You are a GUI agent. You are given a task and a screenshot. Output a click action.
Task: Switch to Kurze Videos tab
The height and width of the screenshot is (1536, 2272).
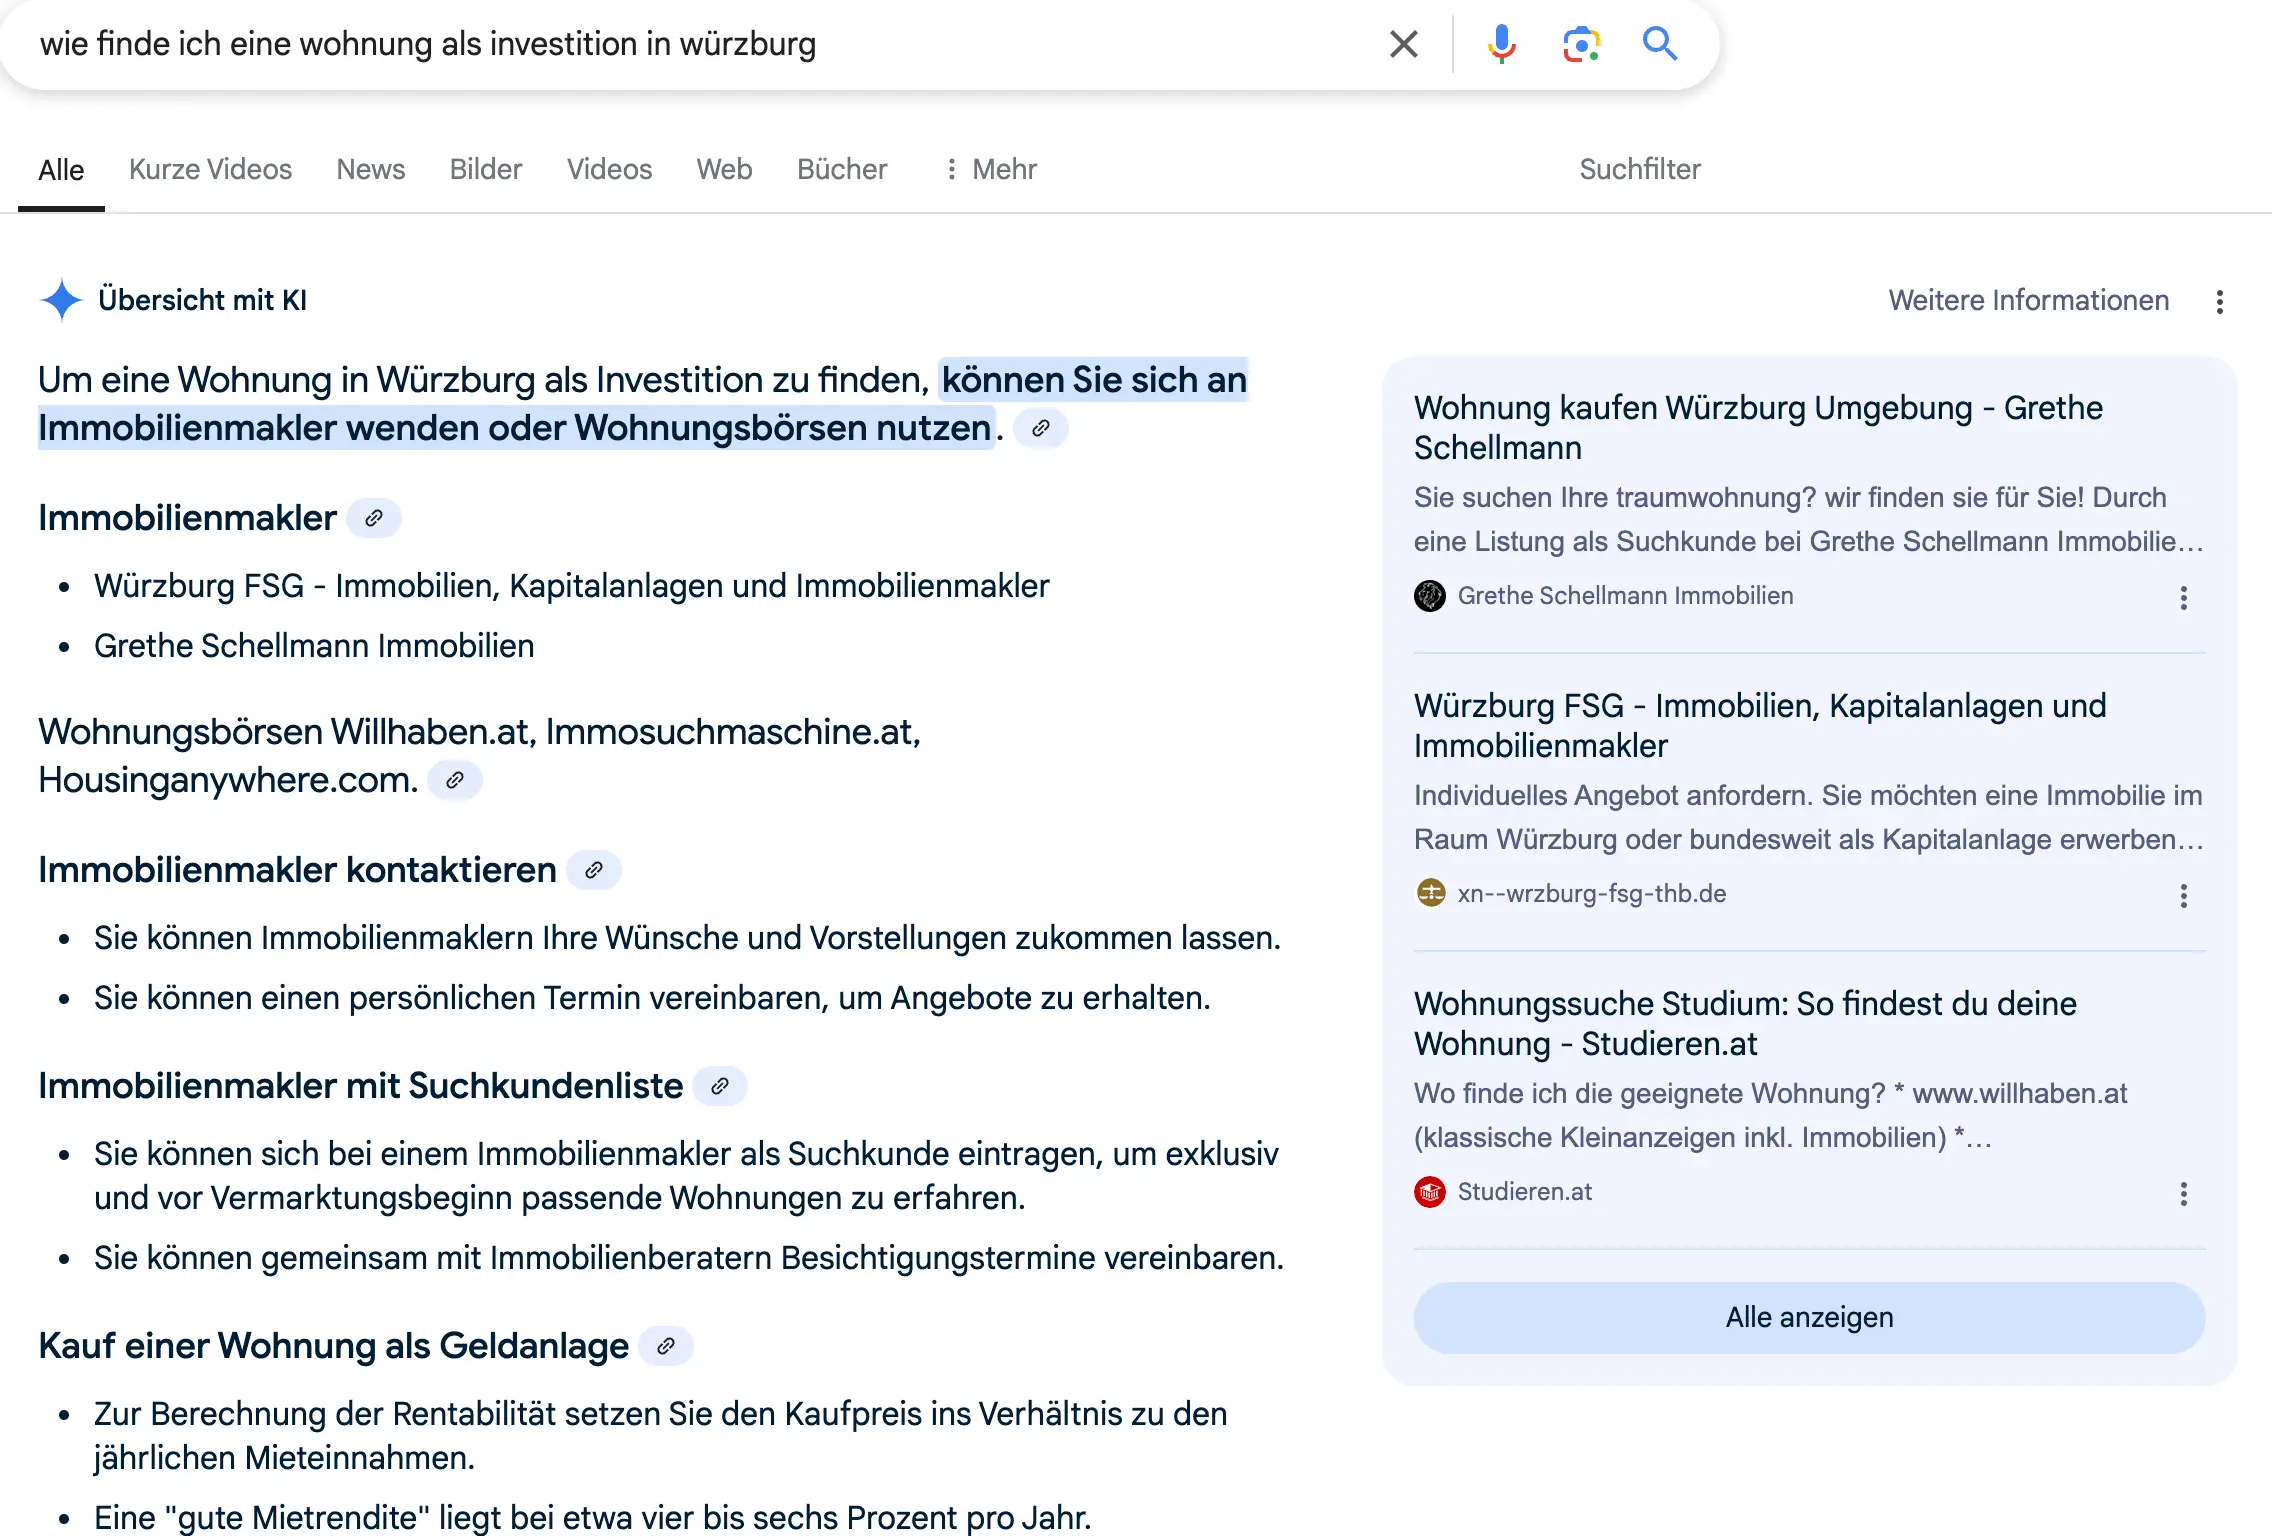point(210,170)
